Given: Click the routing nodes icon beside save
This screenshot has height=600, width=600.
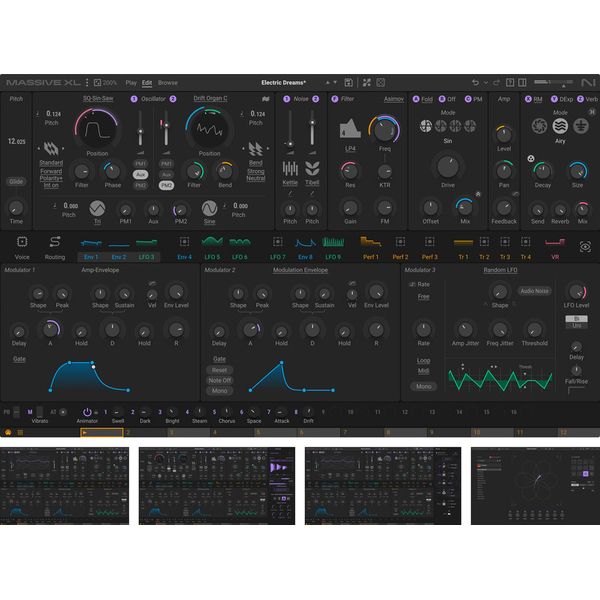Looking at the screenshot, I should pyautogui.click(x=367, y=83).
